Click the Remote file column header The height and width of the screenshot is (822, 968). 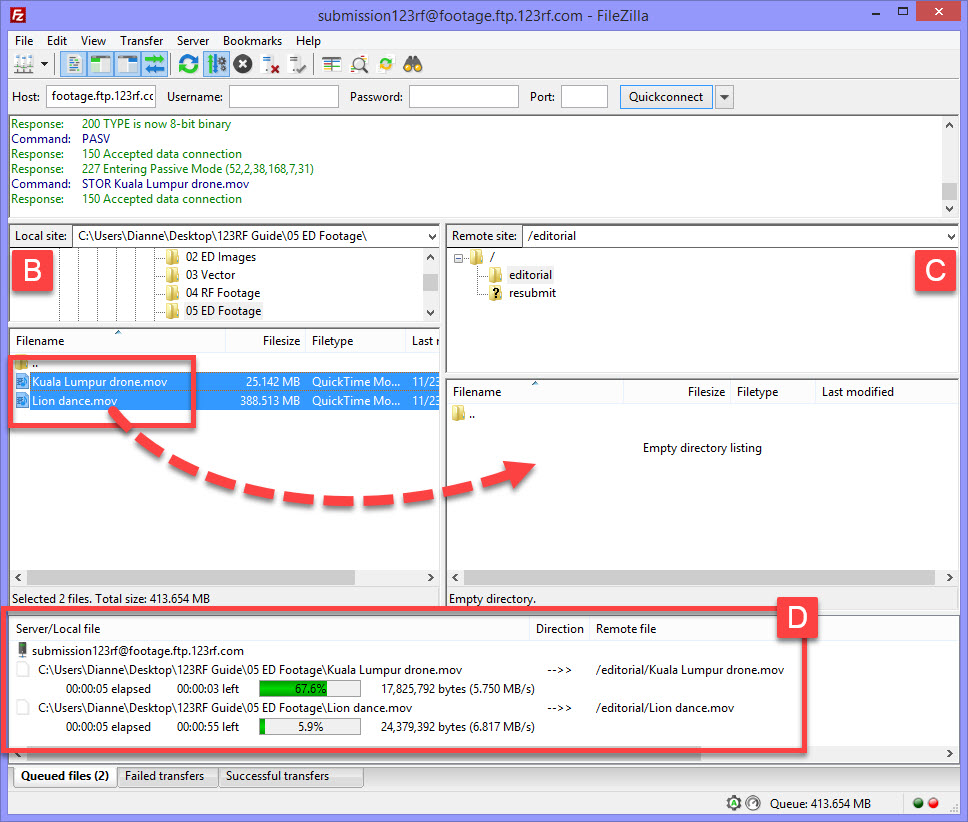[x=625, y=629]
